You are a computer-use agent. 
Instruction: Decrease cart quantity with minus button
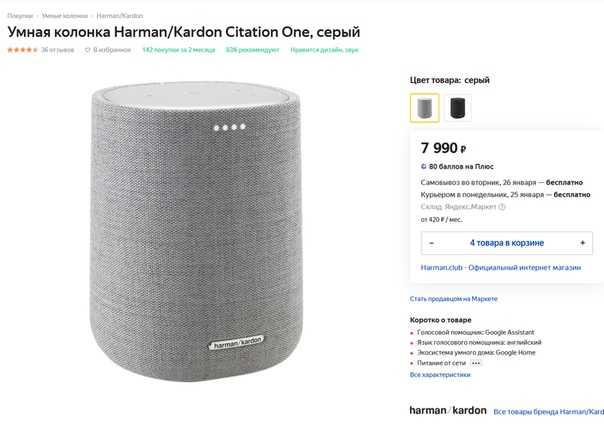432,243
